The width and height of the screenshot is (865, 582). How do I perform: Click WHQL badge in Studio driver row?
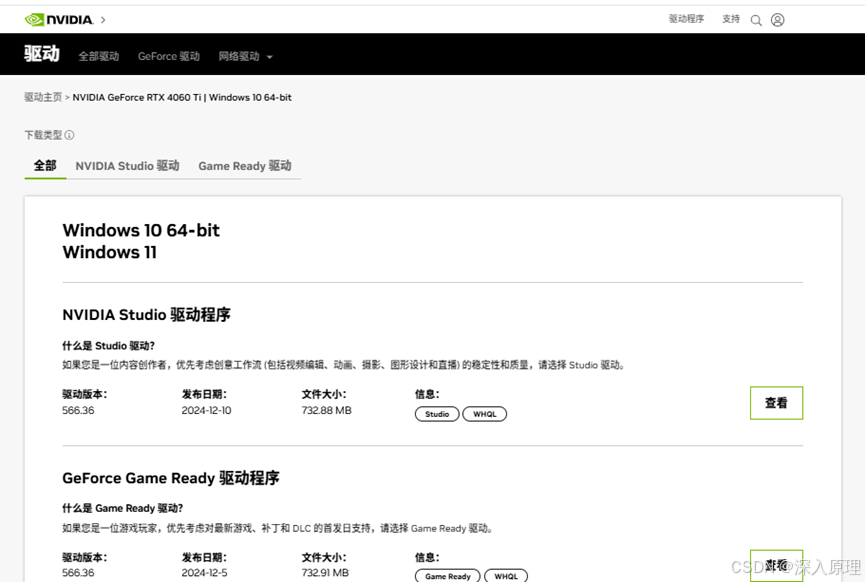(484, 414)
